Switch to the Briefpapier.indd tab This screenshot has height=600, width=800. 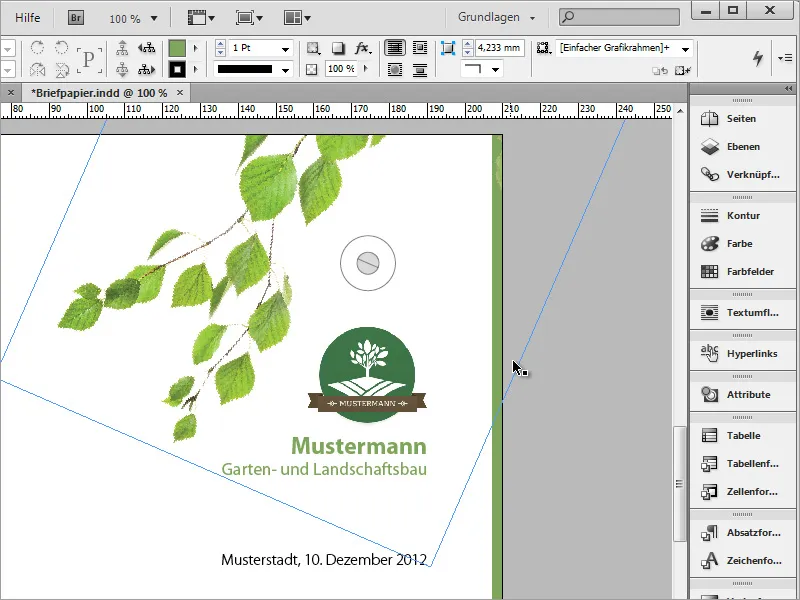(x=99, y=93)
